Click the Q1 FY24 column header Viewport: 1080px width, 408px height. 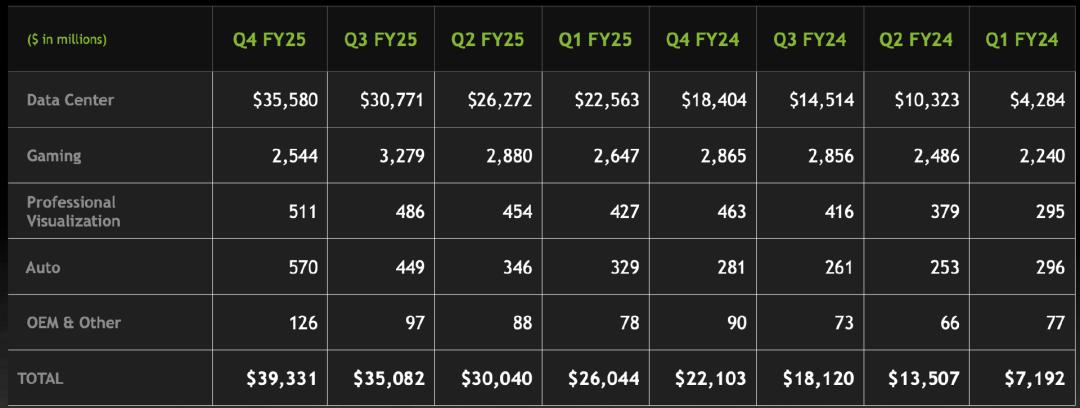click(x=1022, y=40)
